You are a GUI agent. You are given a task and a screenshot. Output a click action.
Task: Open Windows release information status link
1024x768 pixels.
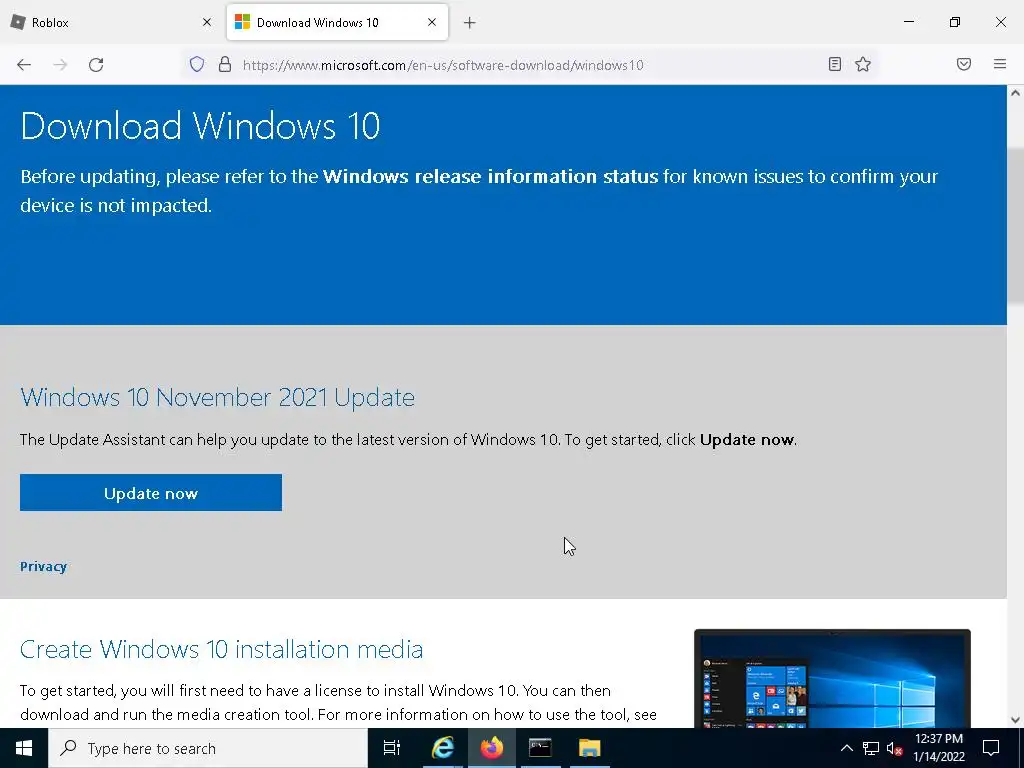coord(490,176)
